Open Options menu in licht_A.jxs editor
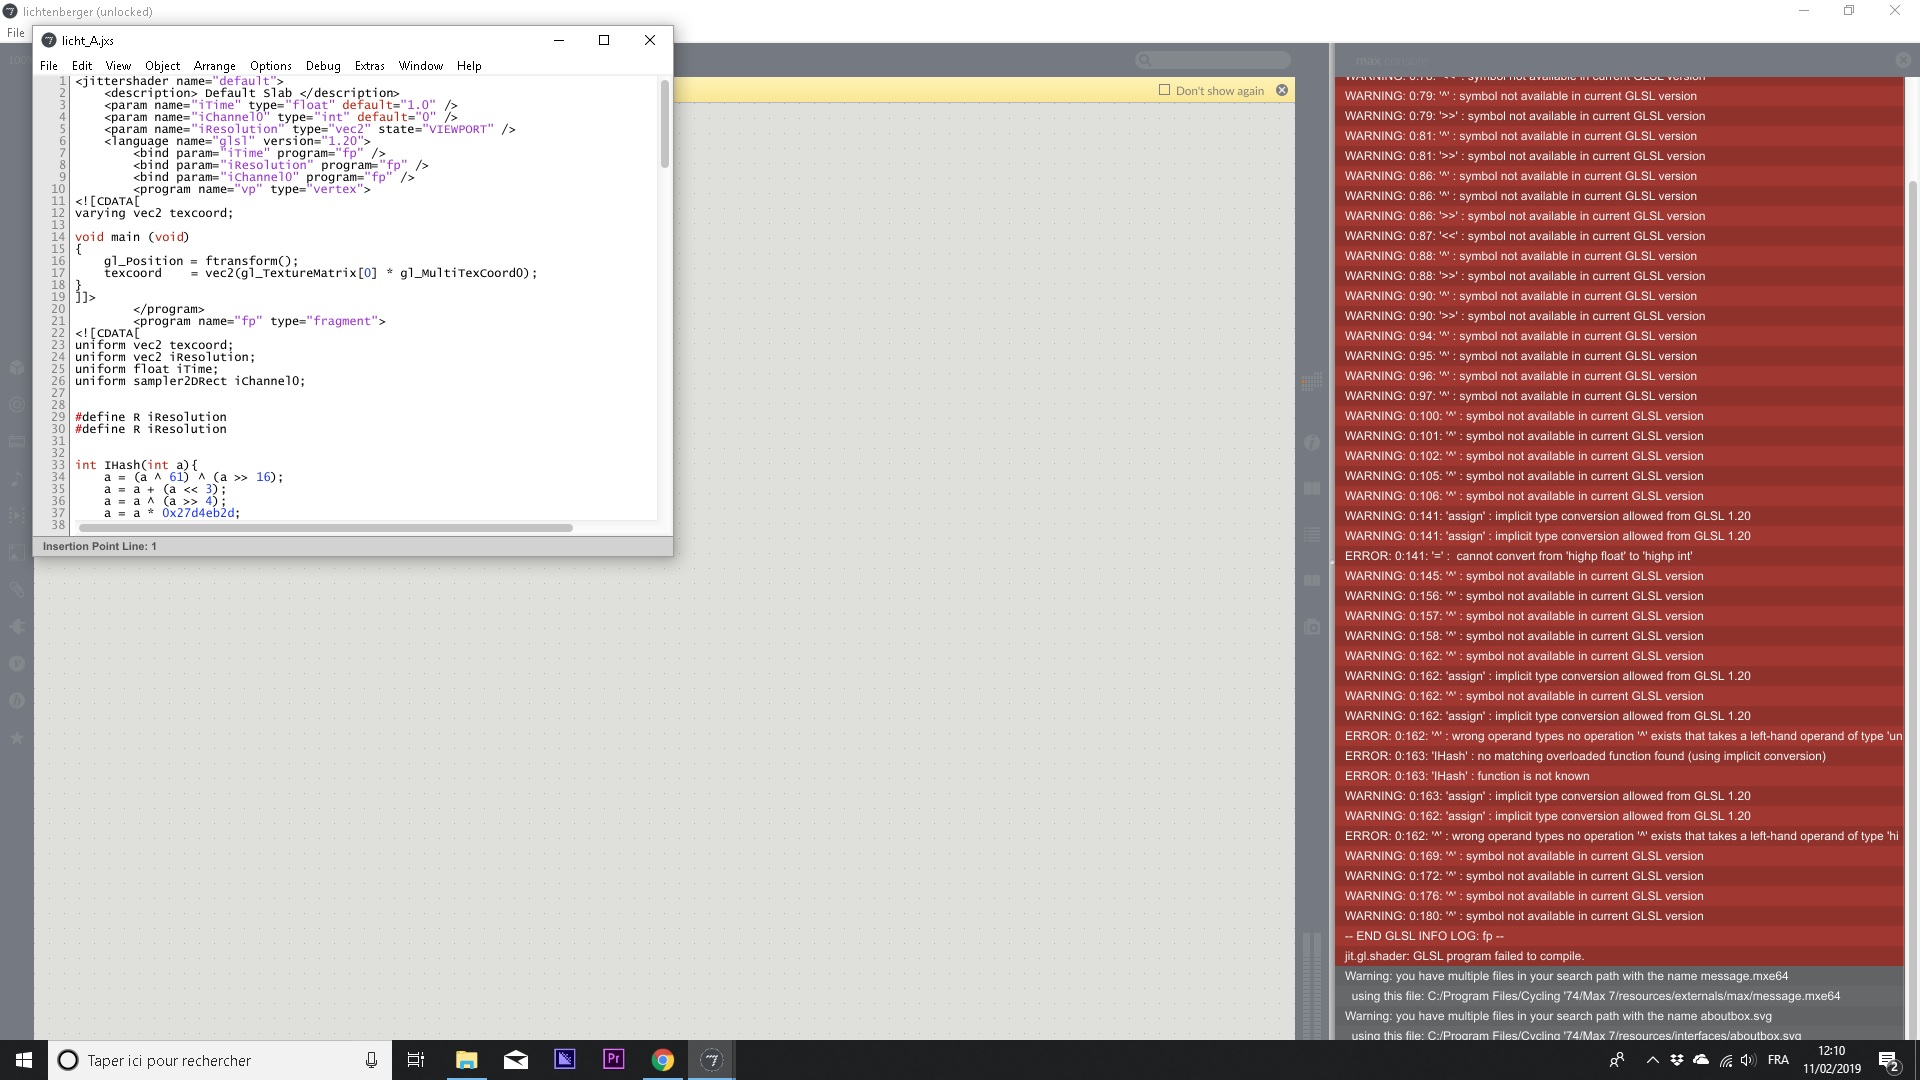Image resolution: width=1920 pixels, height=1080 pixels. 271,65
